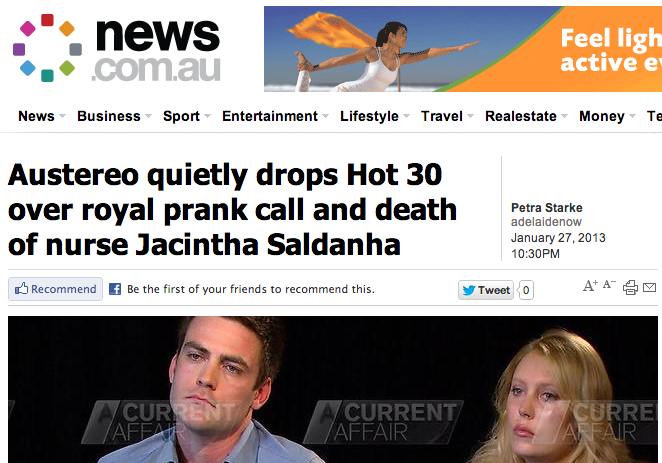The image size is (662, 463).
Task: Open the Travel section
Action: click(x=442, y=116)
